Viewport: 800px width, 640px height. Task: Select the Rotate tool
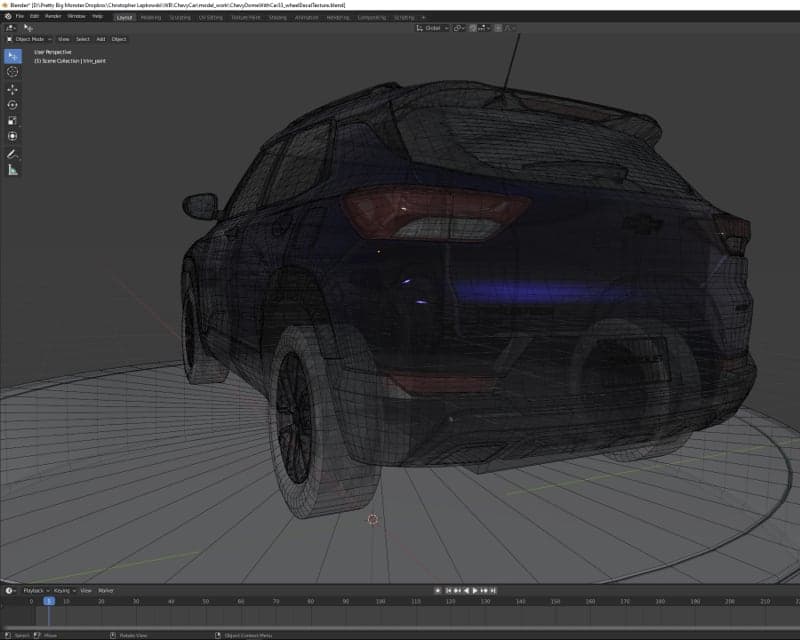13,105
